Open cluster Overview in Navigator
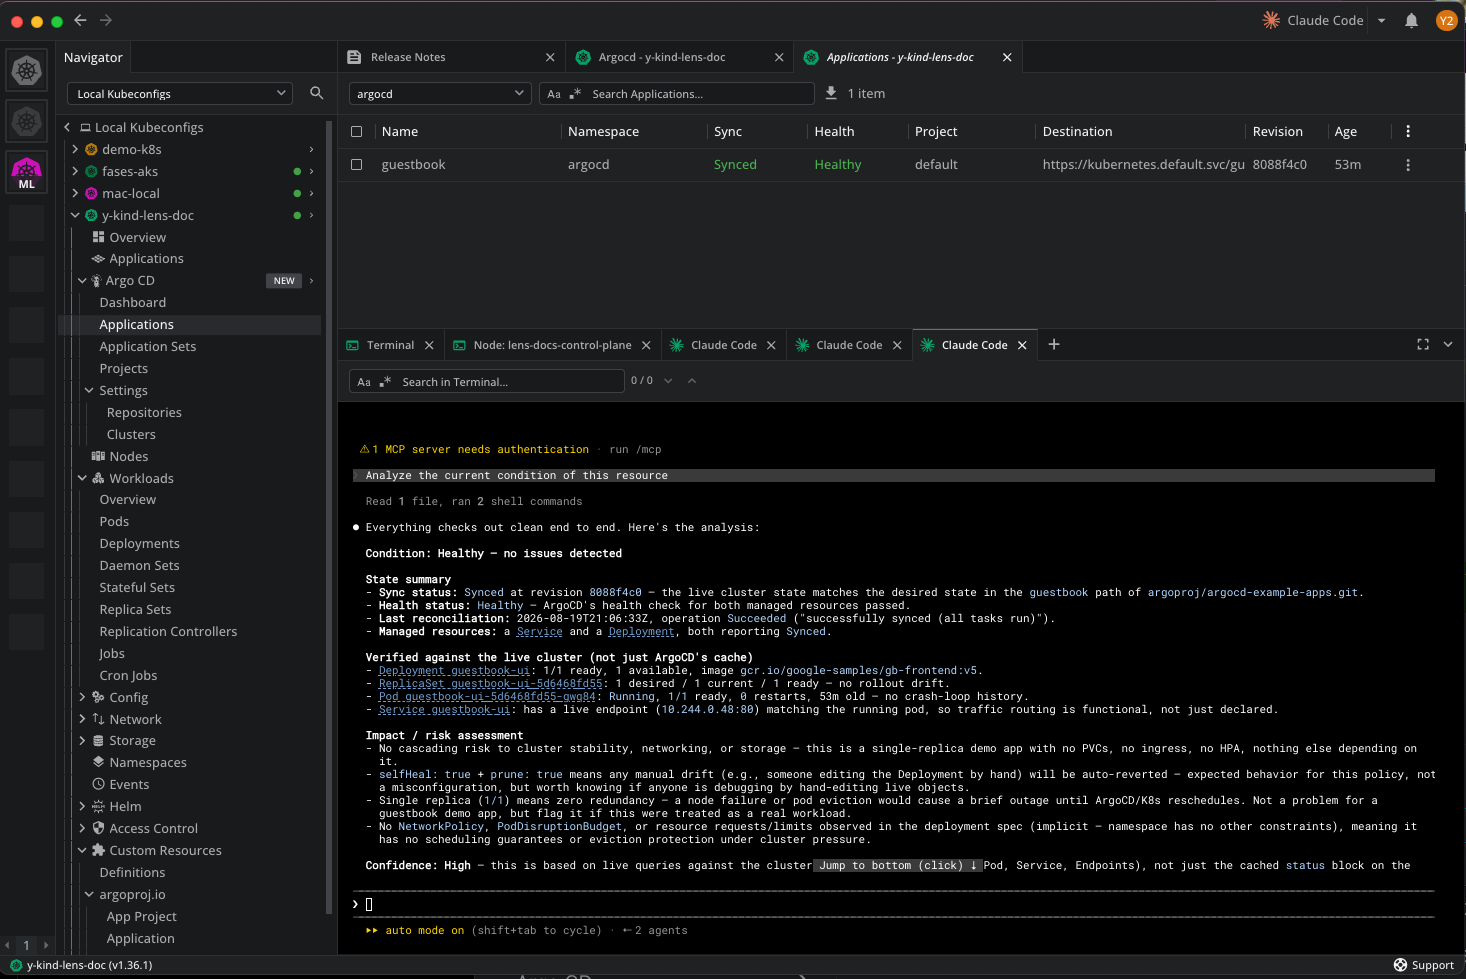This screenshot has height=979, width=1466. click(x=137, y=237)
